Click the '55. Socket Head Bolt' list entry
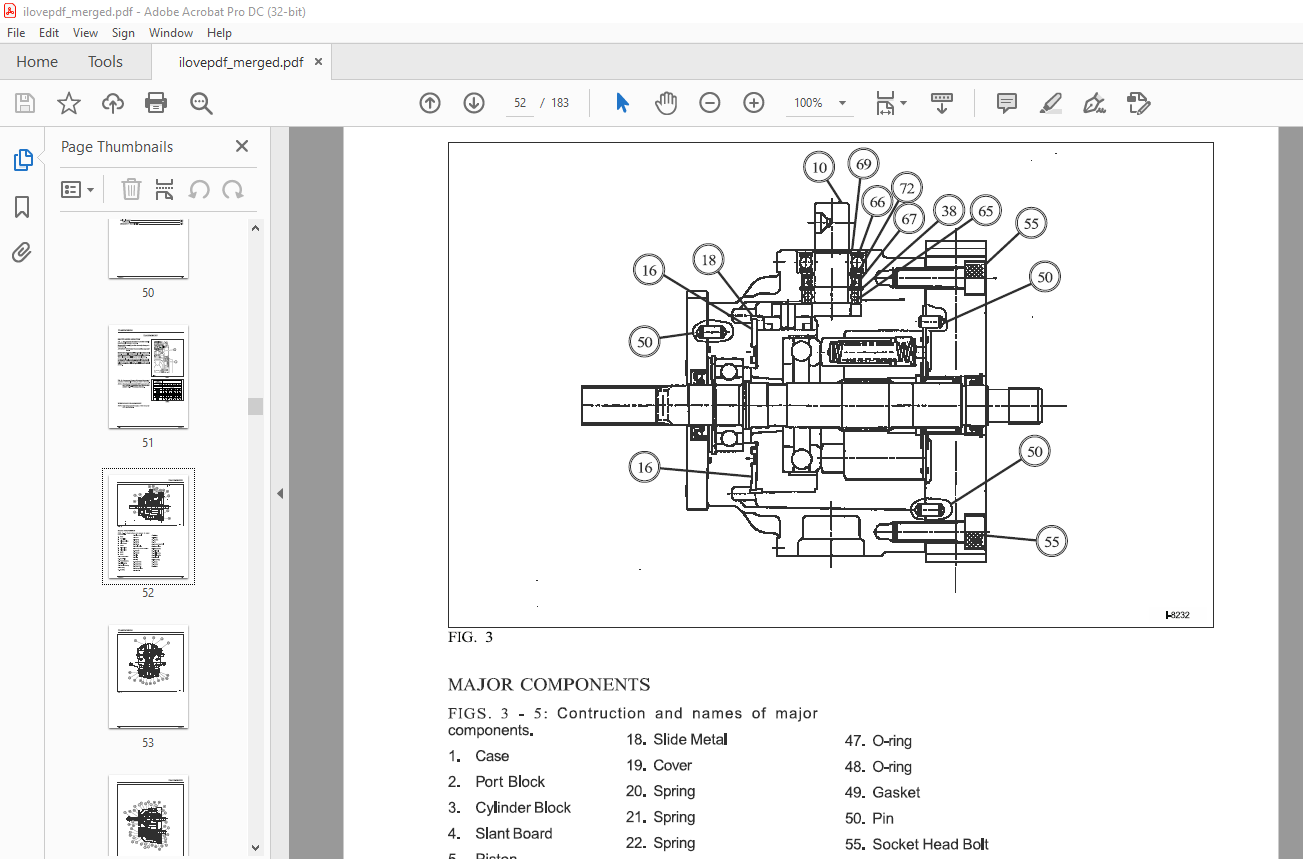Screen dimensions: 1303x859 (917, 844)
